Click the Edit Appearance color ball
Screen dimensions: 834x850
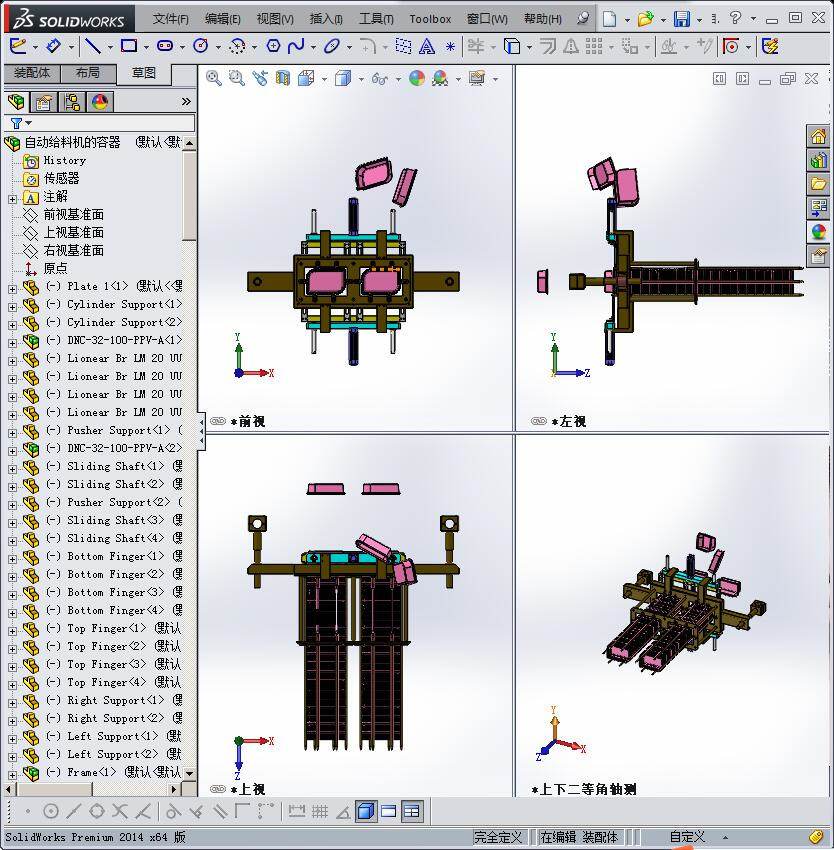coord(417,79)
